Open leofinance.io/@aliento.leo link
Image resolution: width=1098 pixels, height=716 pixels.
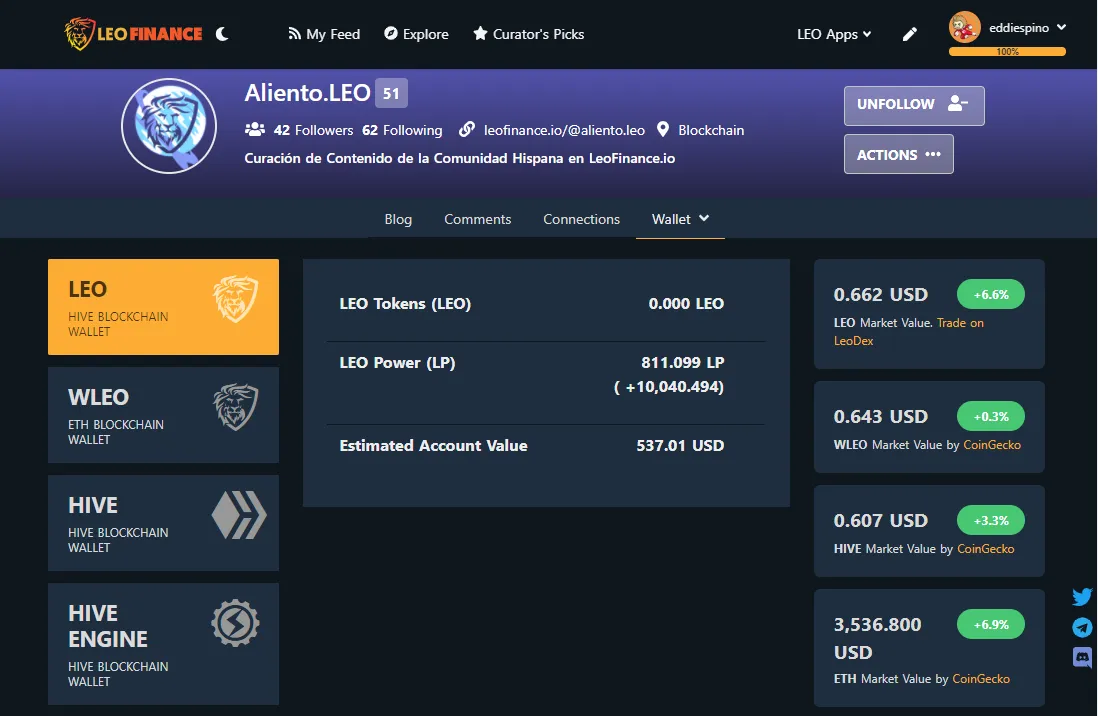[x=564, y=130]
